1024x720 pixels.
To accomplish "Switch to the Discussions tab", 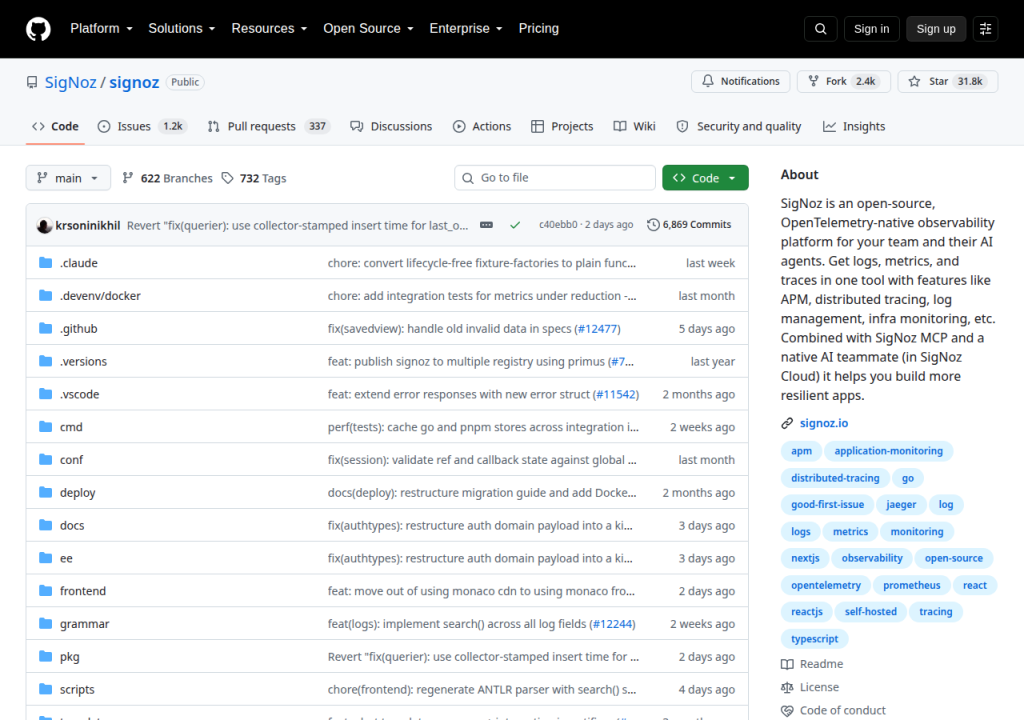I will [391, 127].
